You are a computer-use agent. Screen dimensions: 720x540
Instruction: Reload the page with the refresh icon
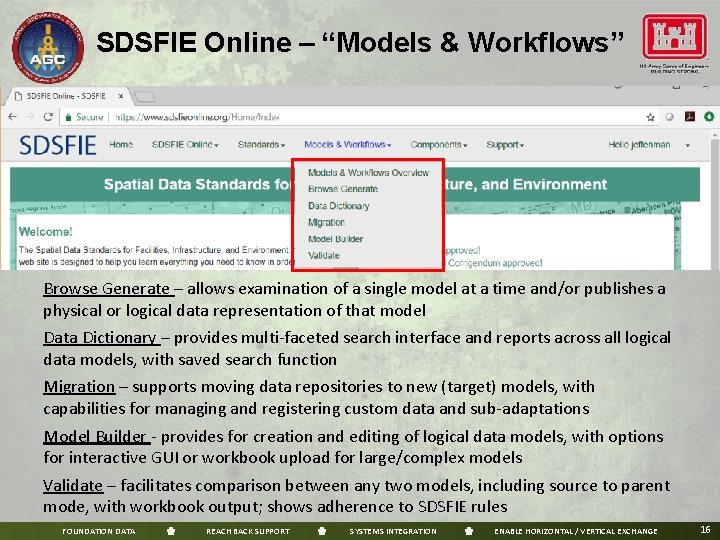(x=48, y=117)
